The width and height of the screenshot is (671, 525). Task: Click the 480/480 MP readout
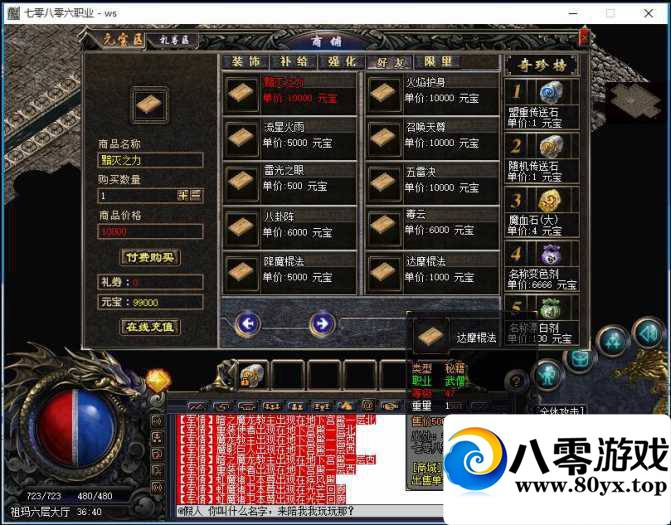pyautogui.click(x=95, y=496)
